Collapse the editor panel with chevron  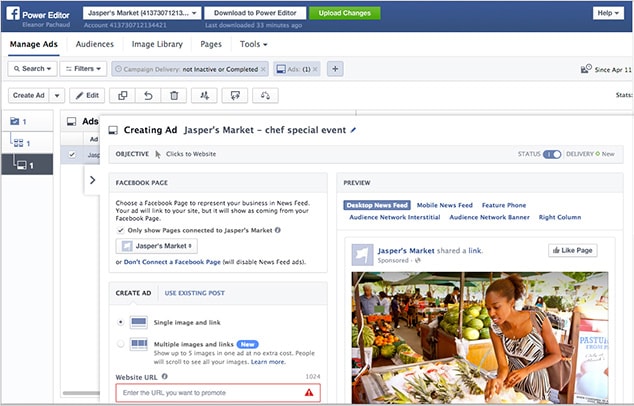(92, 180)
